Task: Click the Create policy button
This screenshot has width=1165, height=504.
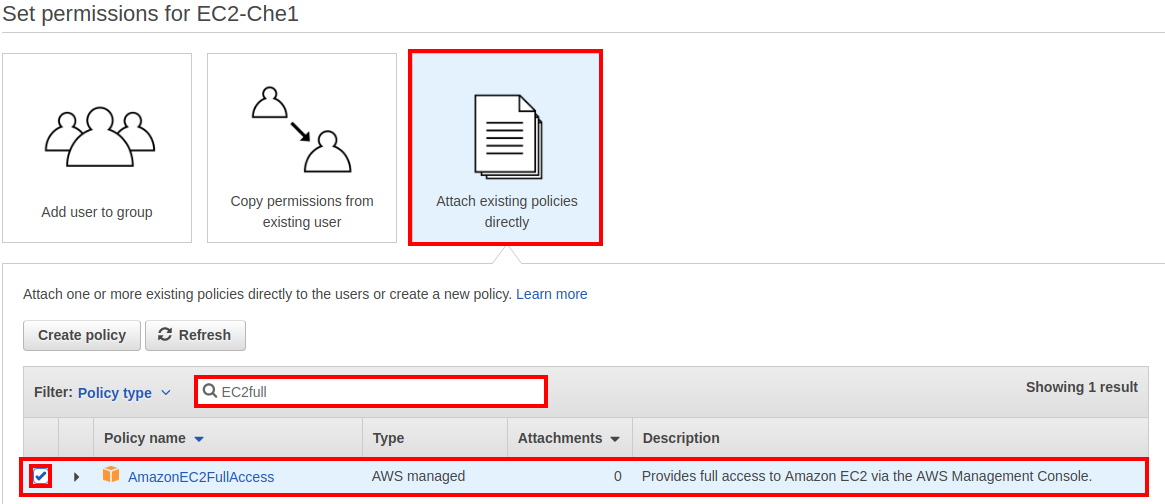Action: click(82, 335)
